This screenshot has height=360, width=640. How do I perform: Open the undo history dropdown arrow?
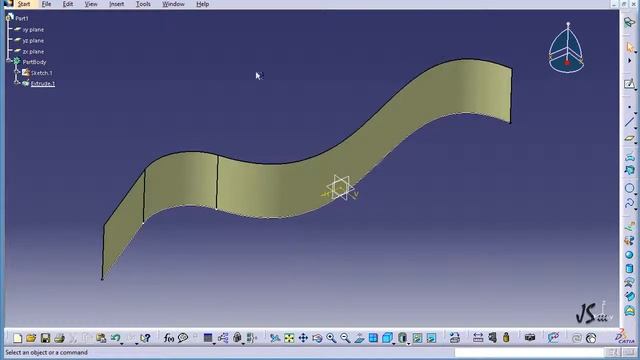122,343
